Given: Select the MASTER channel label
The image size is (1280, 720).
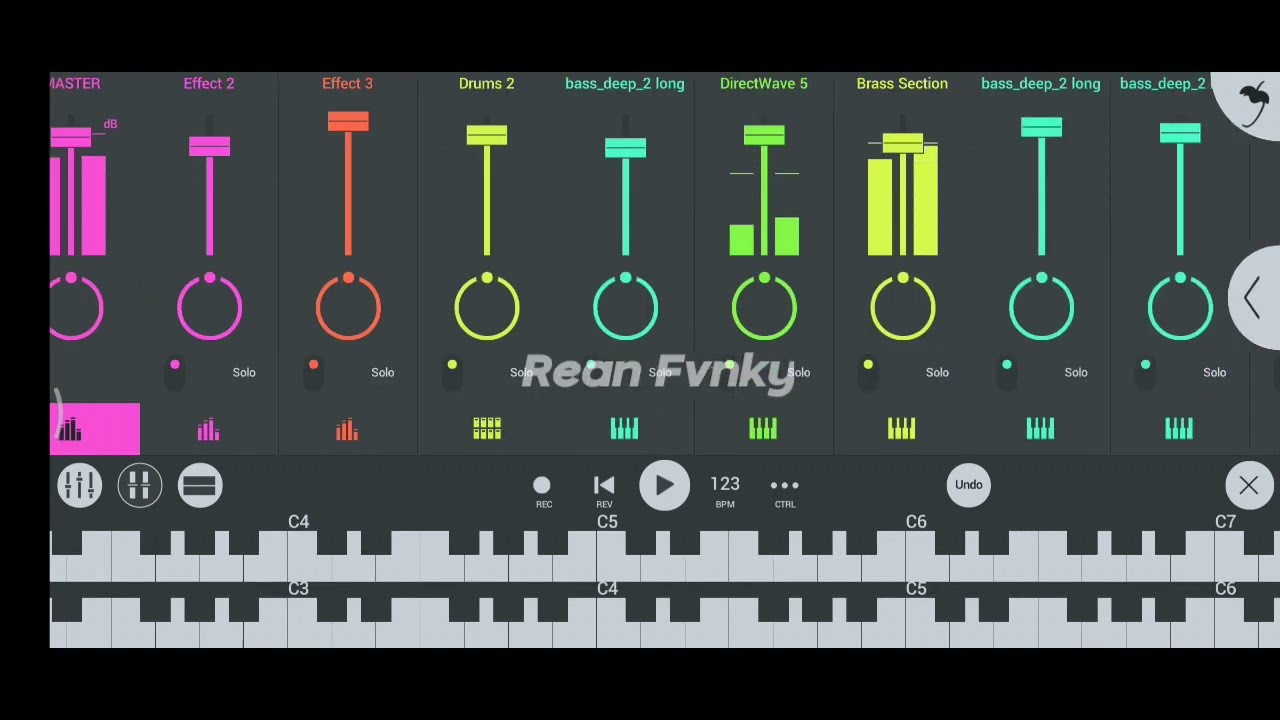Looking at the screenshot, I should pos(75,83).
